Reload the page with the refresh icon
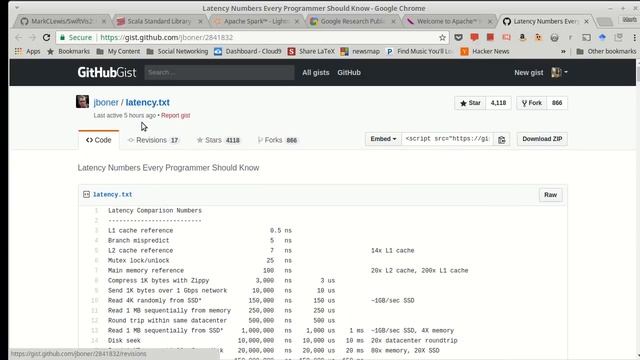 click(47, 38)
